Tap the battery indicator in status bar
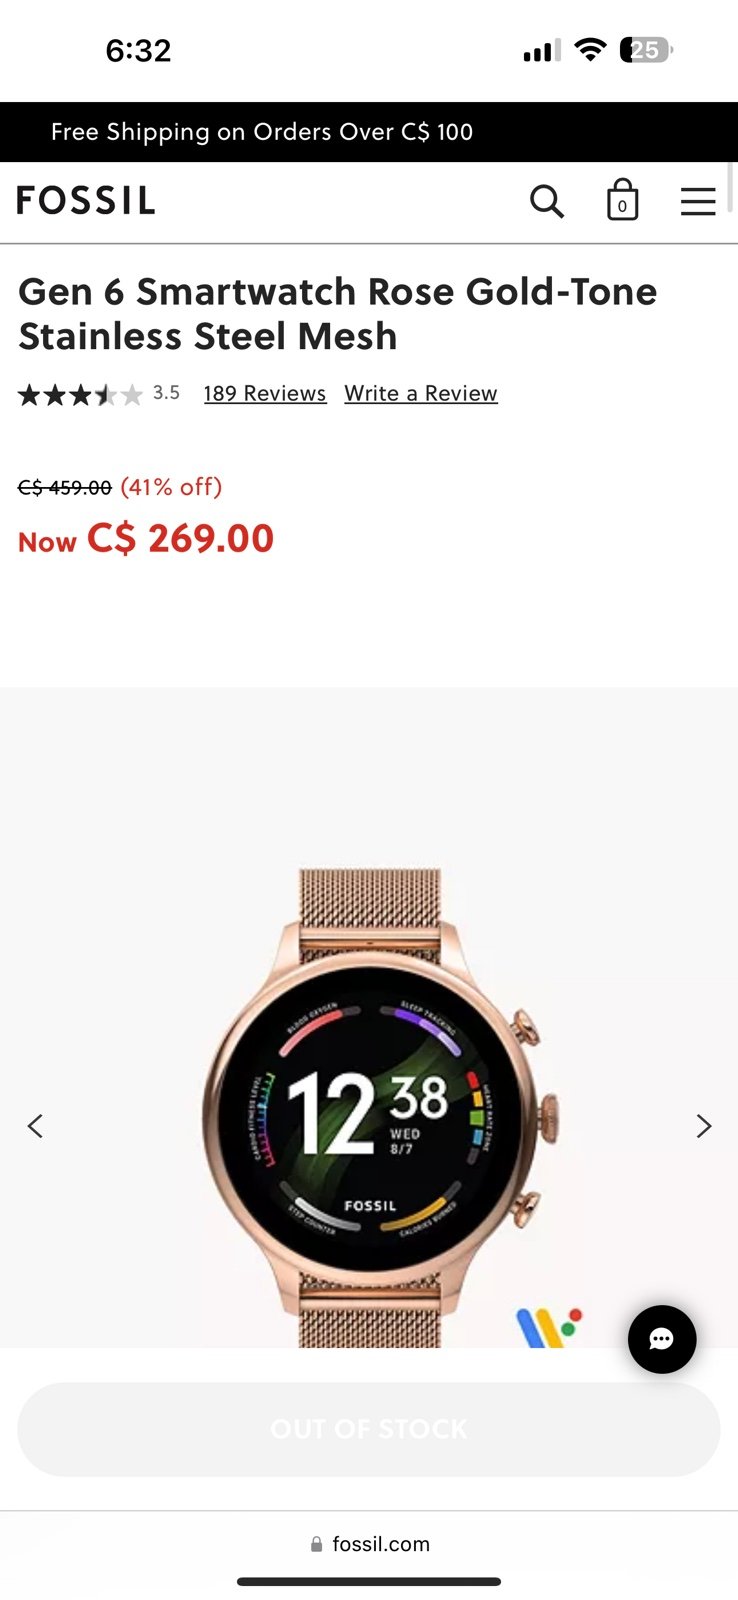 646,50
